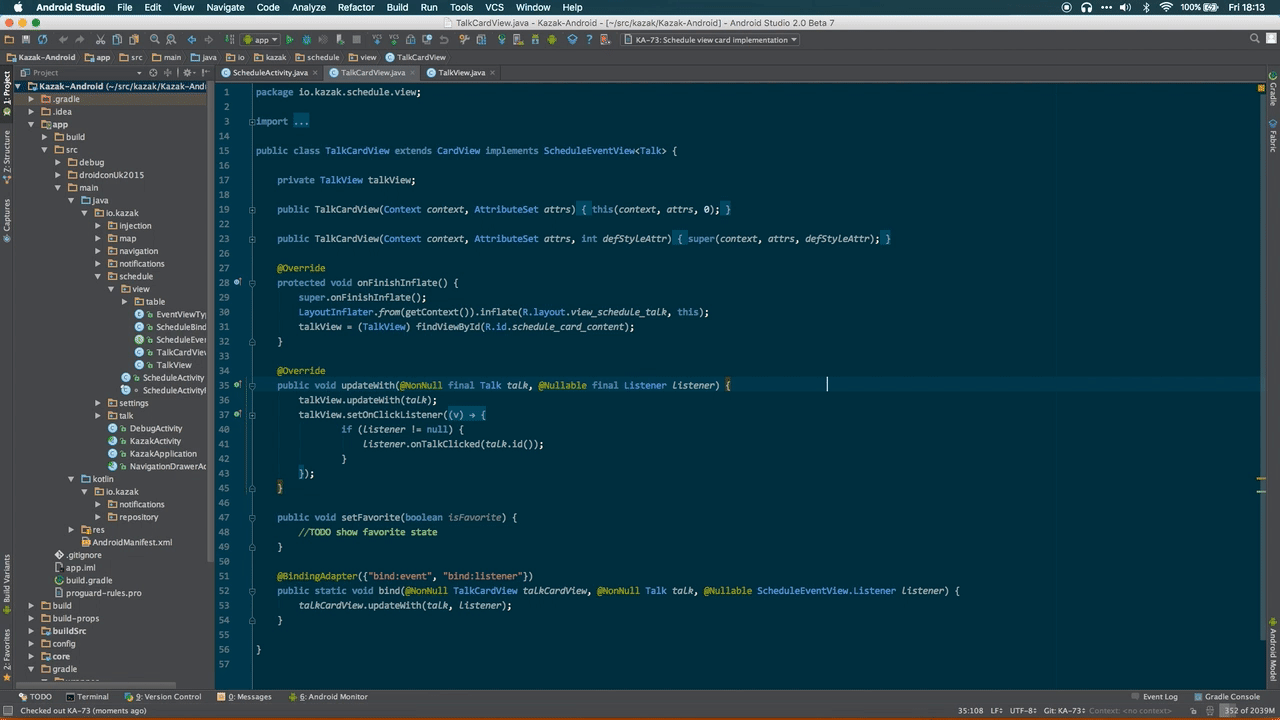
Task: Click the UTF-8 encoding selector
Action: click(x=1022, y=711)
